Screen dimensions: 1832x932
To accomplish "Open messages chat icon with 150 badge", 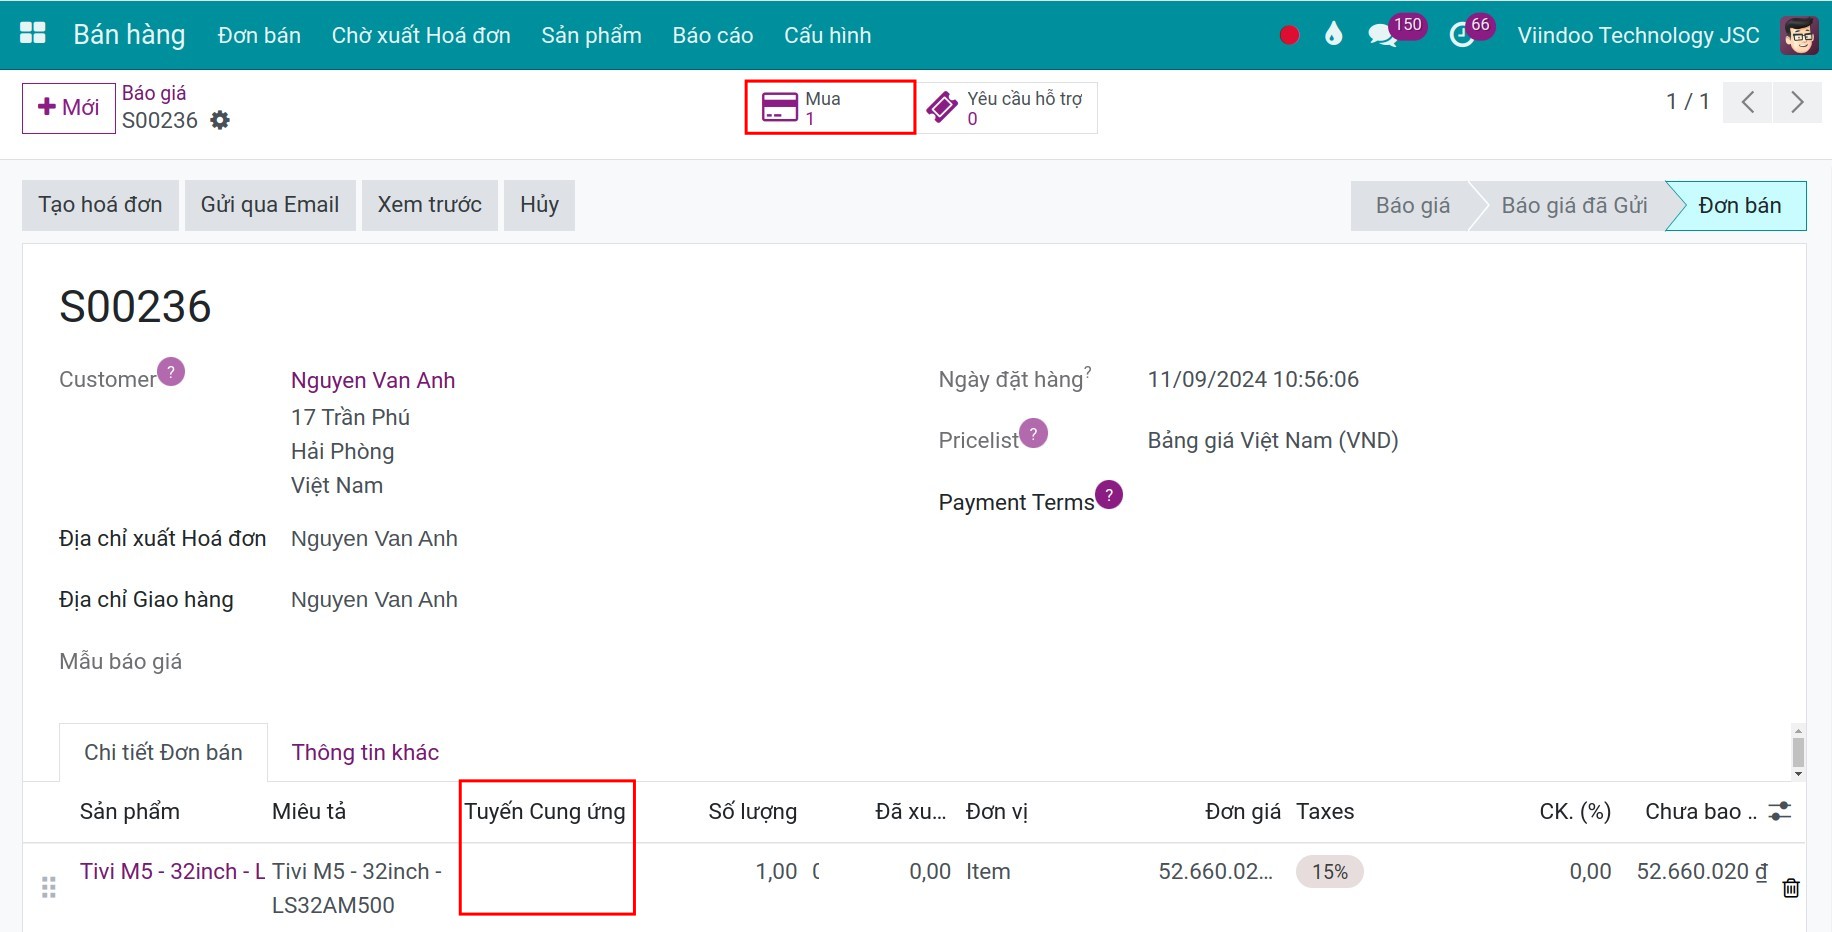I will (1383, 35).
